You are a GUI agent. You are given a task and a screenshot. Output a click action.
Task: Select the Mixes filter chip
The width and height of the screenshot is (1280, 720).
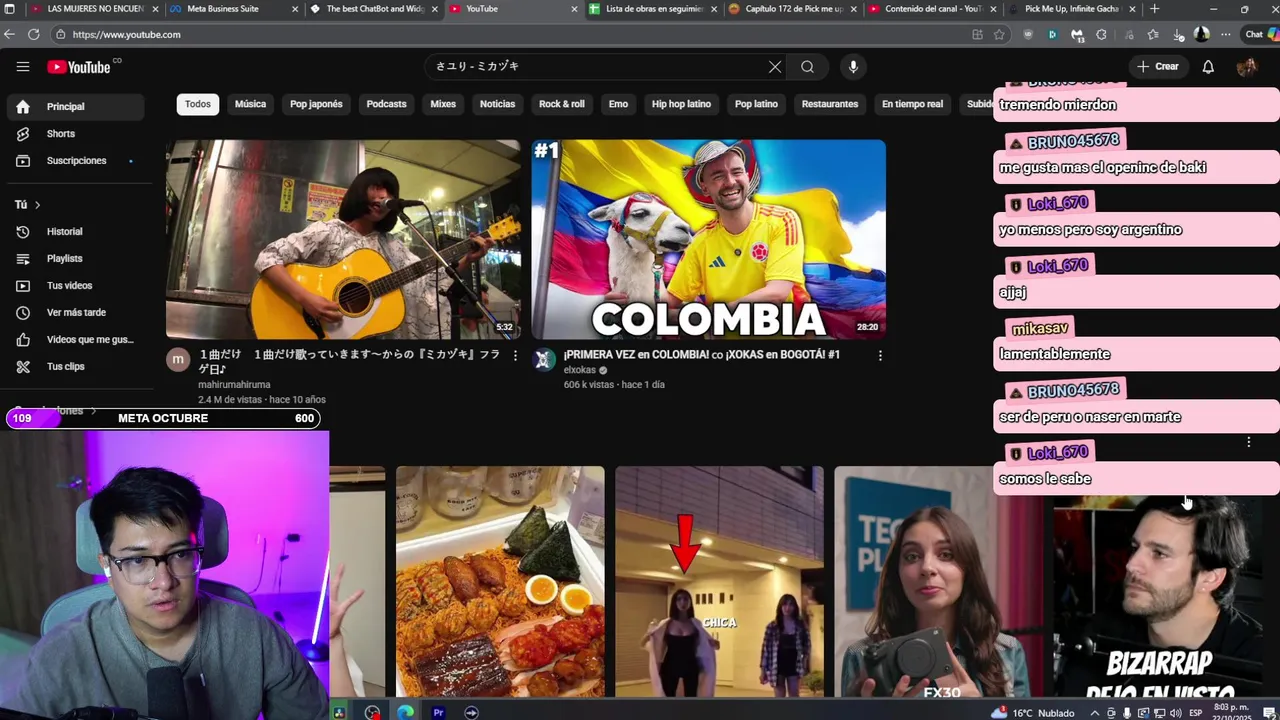click(x=443, y=104)
